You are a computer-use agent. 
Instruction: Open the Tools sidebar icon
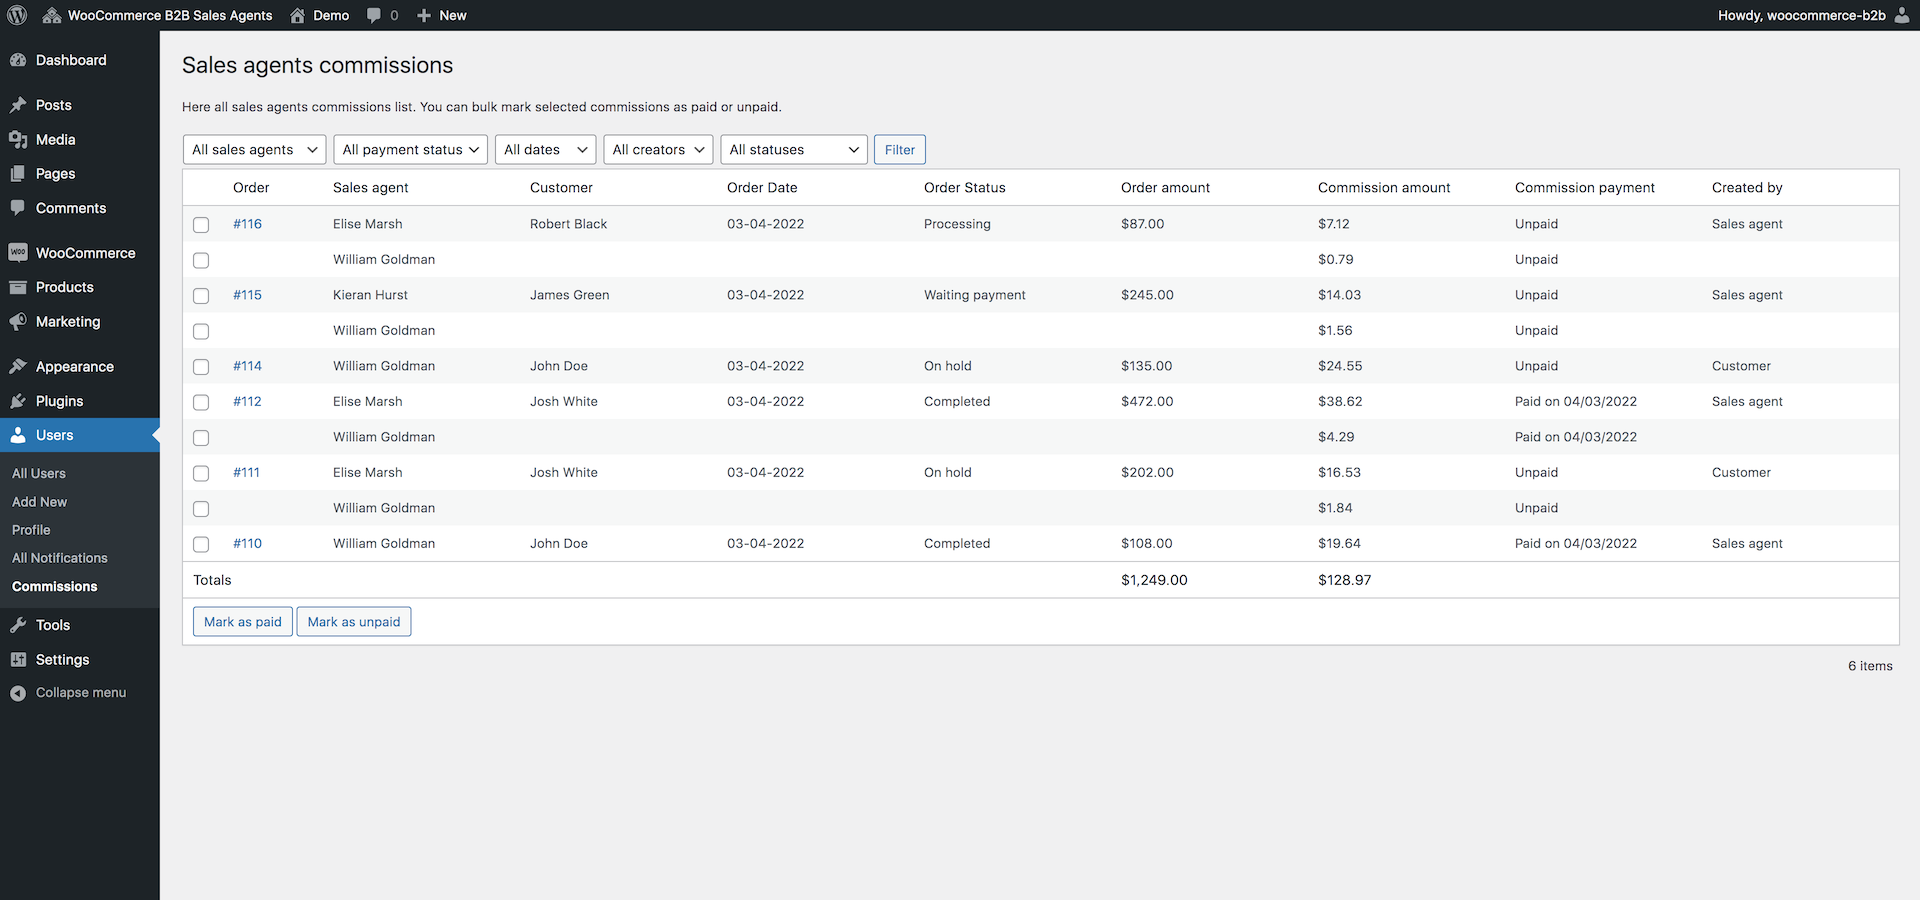click(19, 624)
